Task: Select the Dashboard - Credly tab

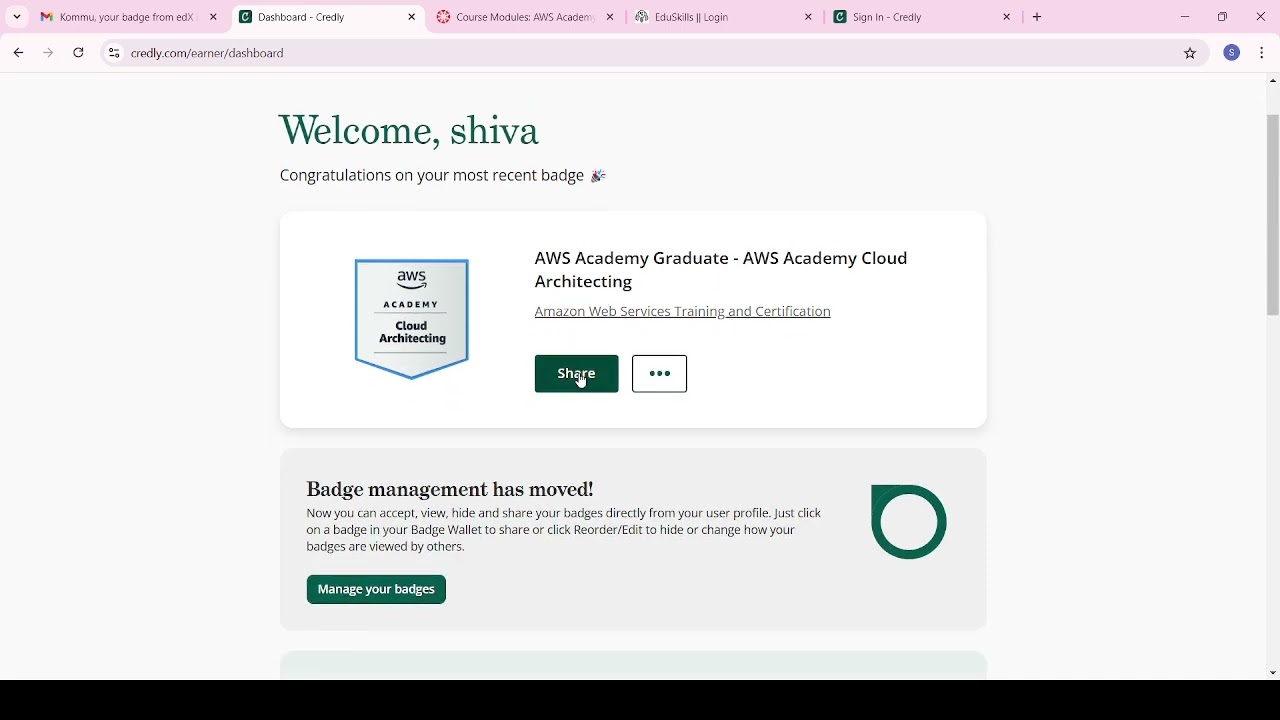Action: point(324,17)
